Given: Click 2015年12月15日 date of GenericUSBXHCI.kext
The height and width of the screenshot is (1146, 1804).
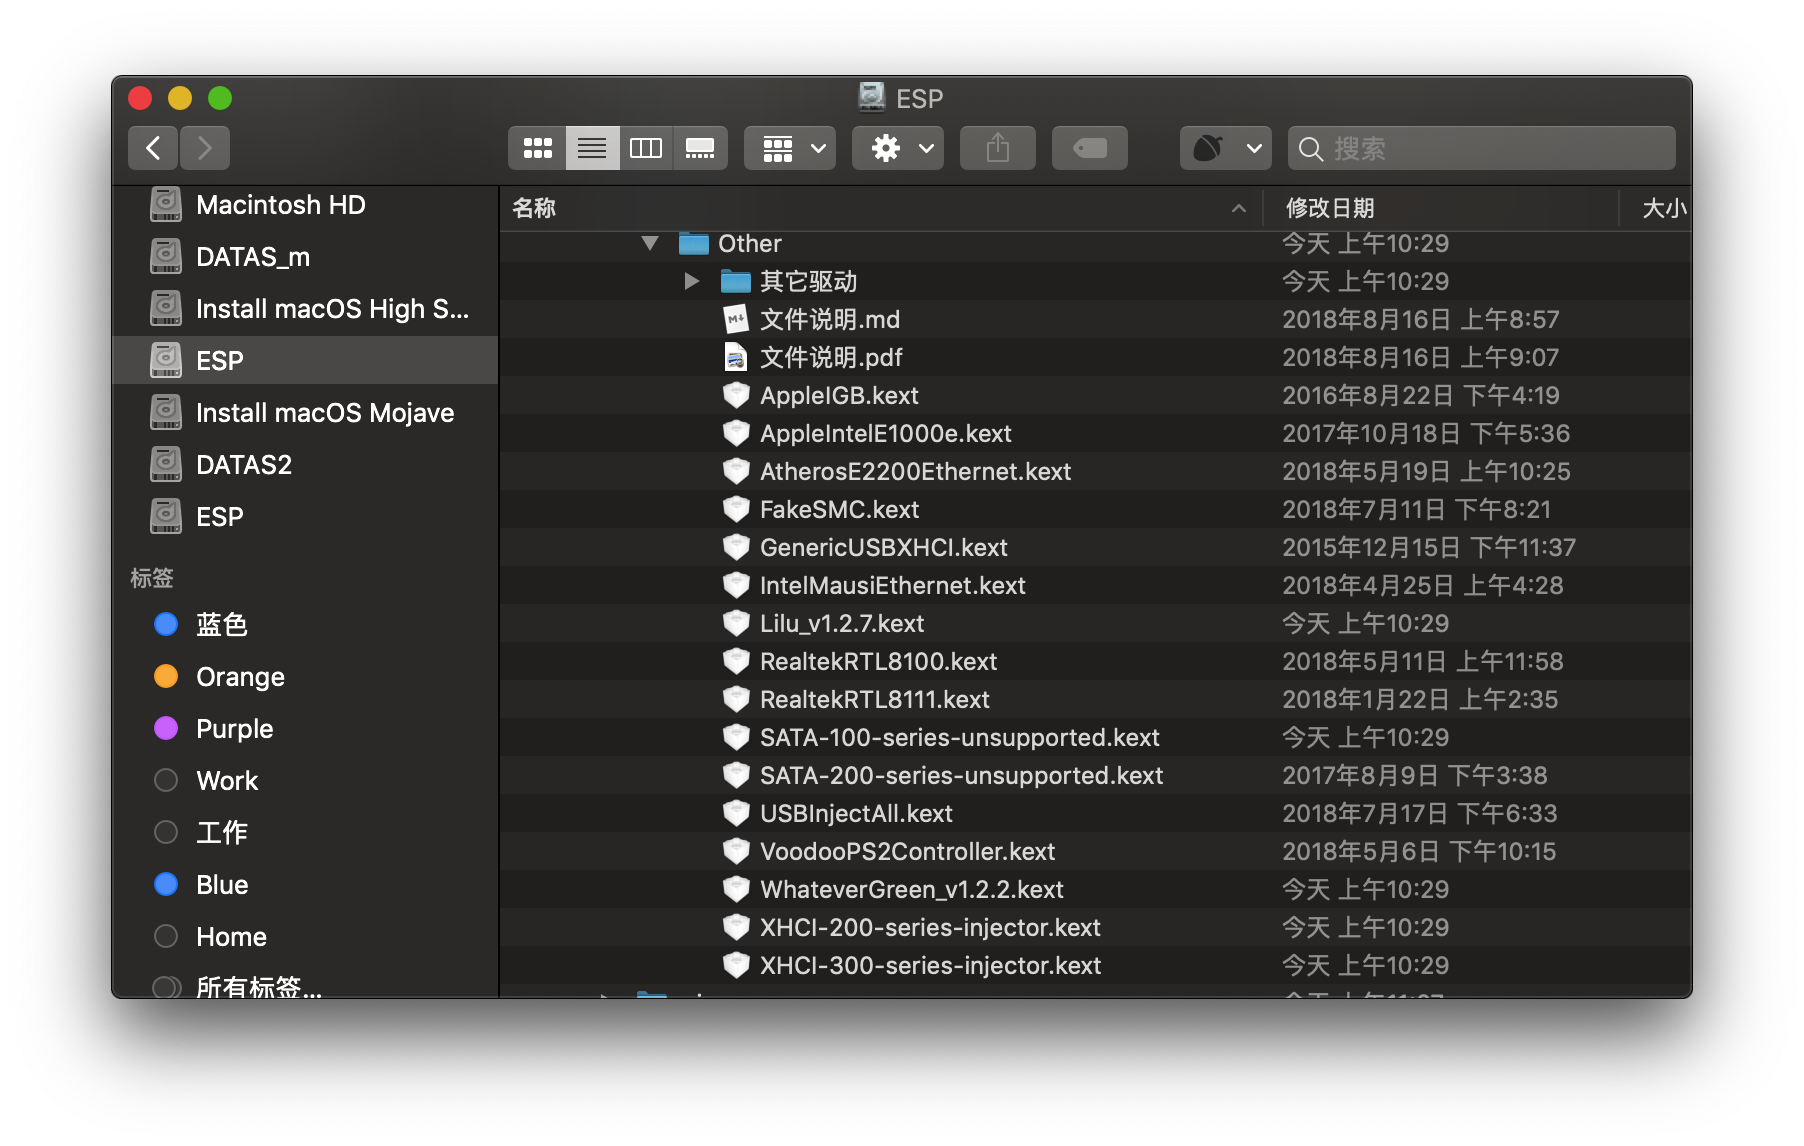Looking at the screenshot, I should coord(1429,547).
